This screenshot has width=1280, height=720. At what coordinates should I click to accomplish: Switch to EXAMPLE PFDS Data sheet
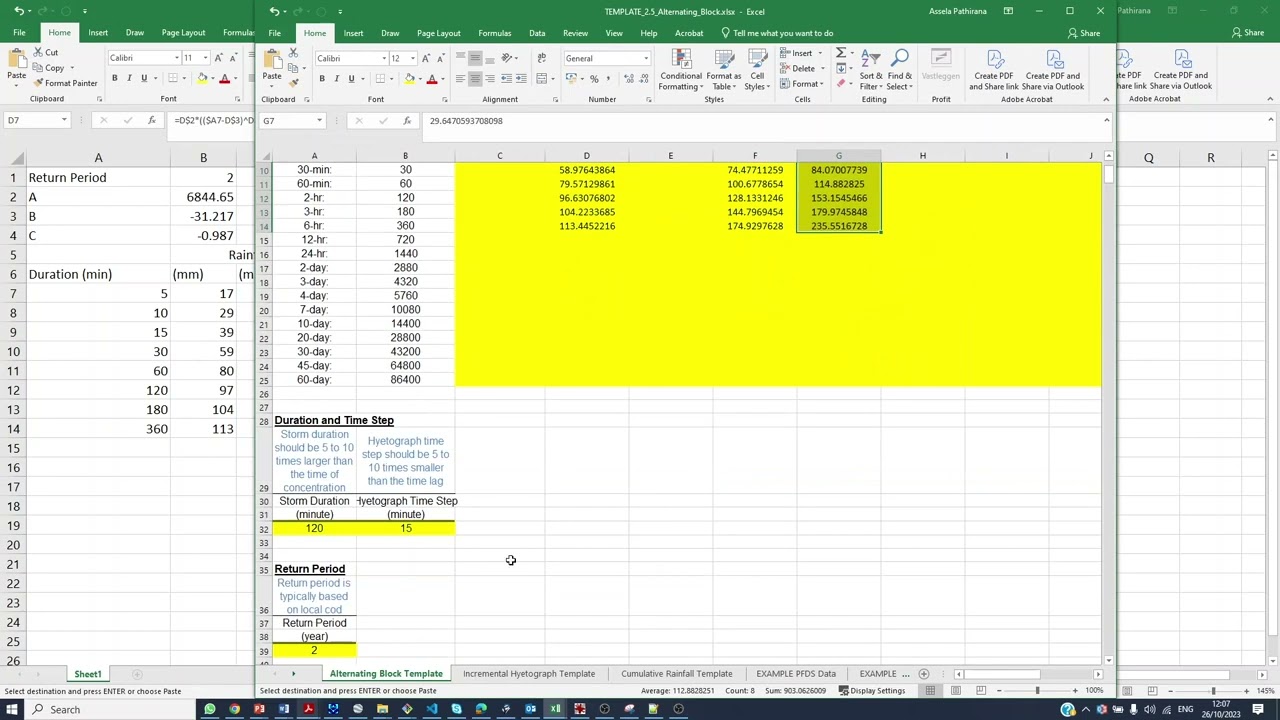pyautogui.click(x=796, y=674)
